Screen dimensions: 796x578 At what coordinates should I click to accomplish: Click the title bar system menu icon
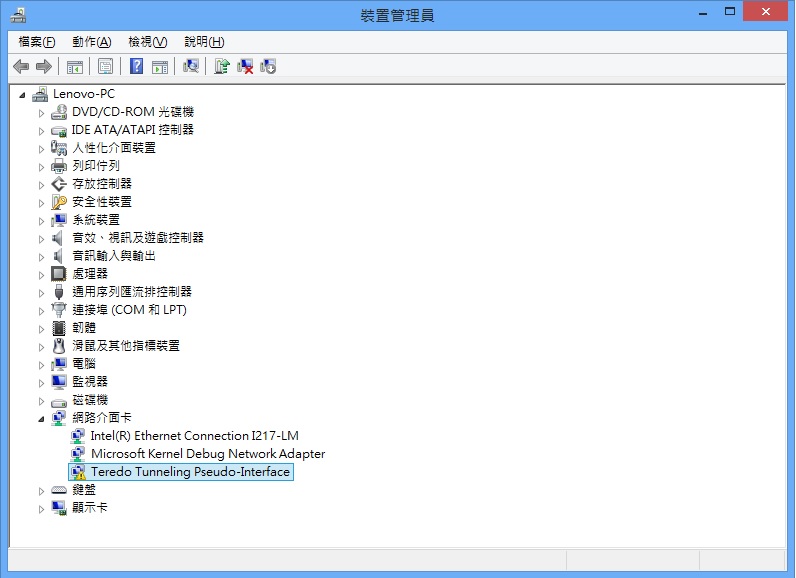(x=18, y=15)
